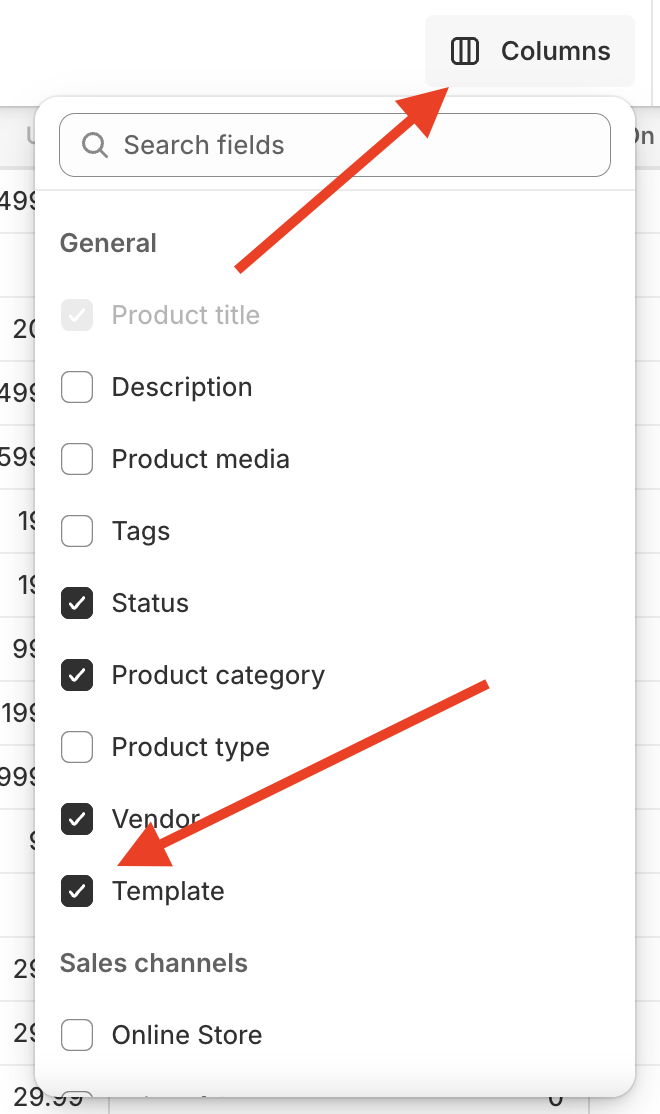Uncheck the Vendor column
The width and height of the screenshot is (660, 1114).
(x=77, y=819)
